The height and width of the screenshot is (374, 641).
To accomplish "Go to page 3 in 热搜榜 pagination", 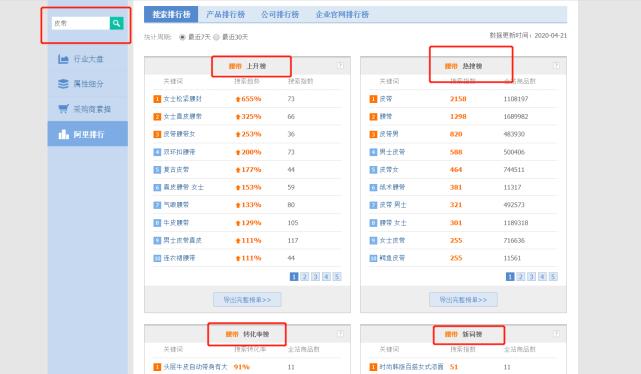I will point(532,277).
